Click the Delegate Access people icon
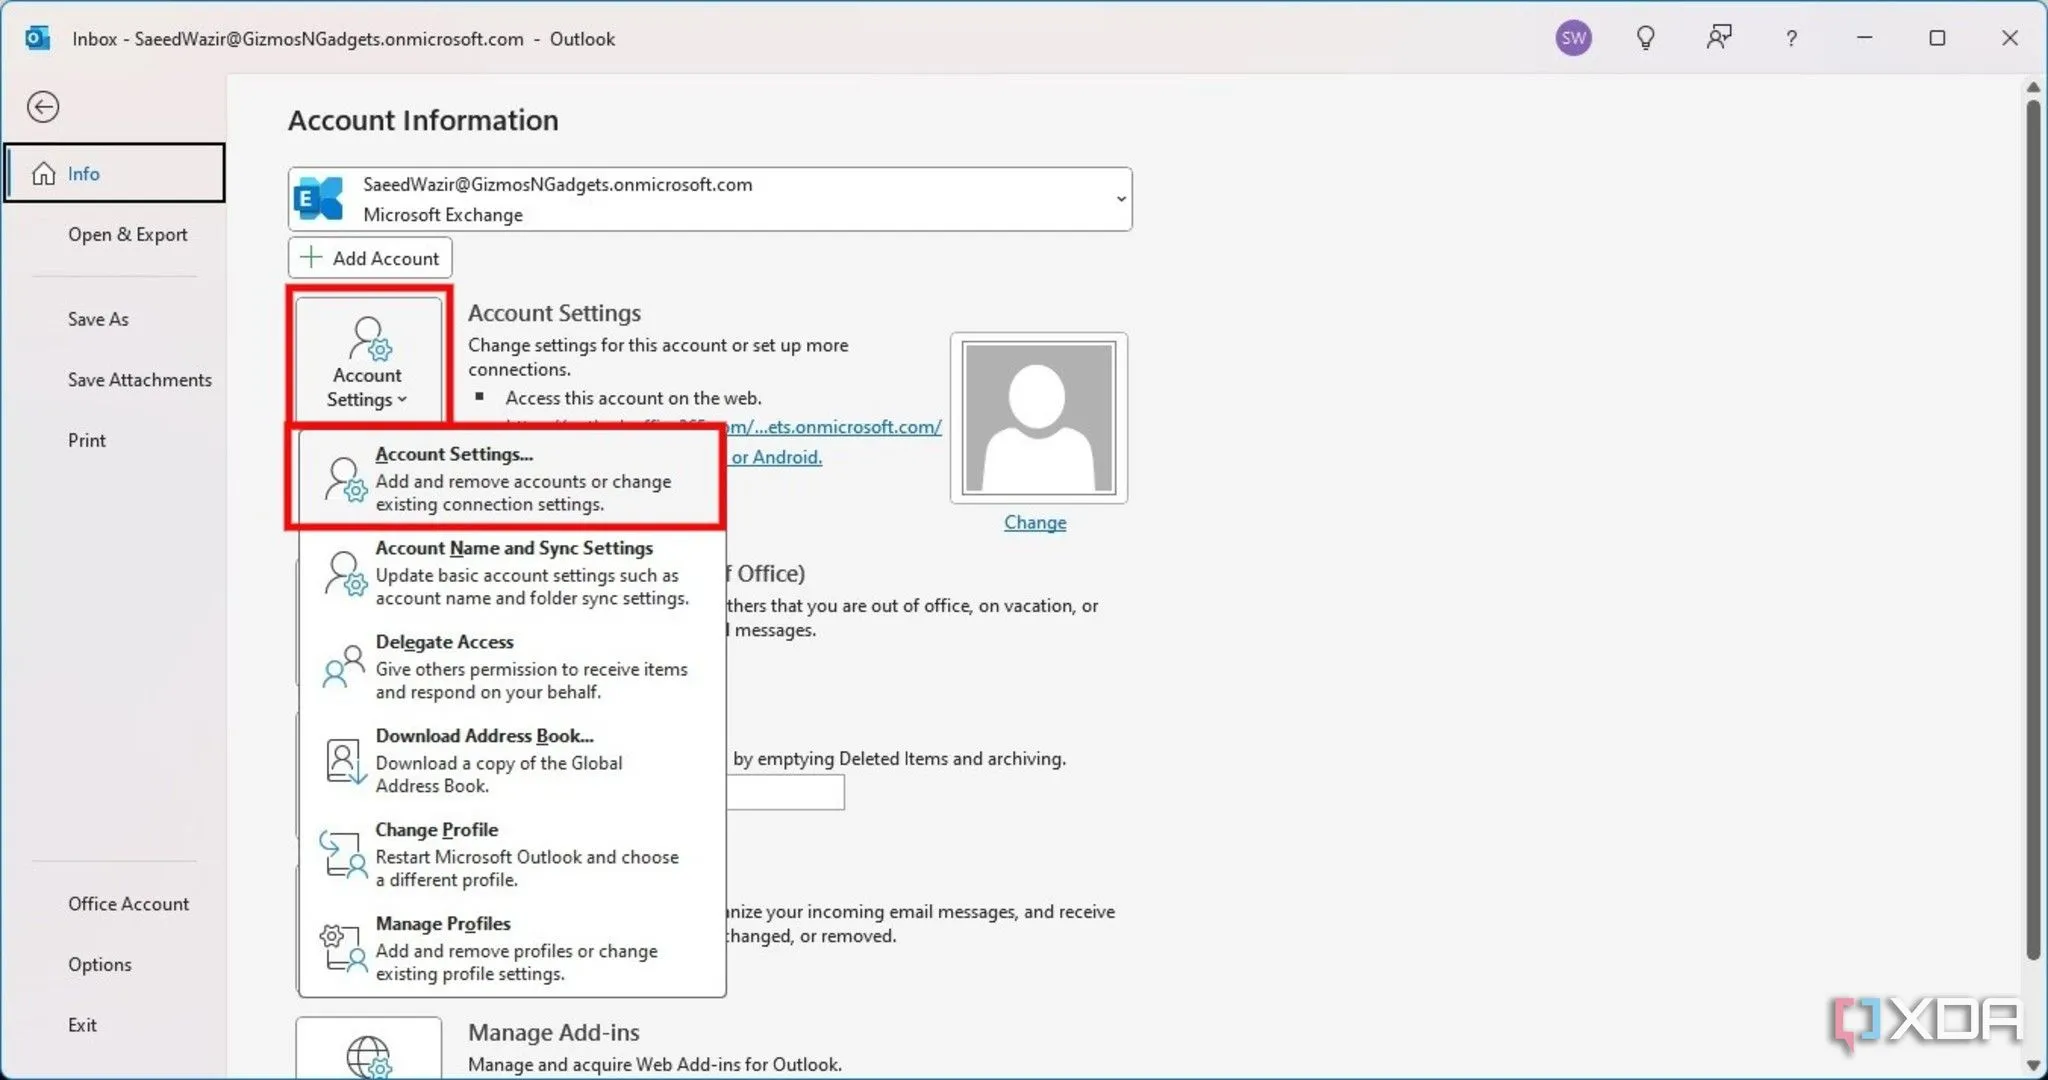Screen dimensions: 2048x1080 point(344,666)
